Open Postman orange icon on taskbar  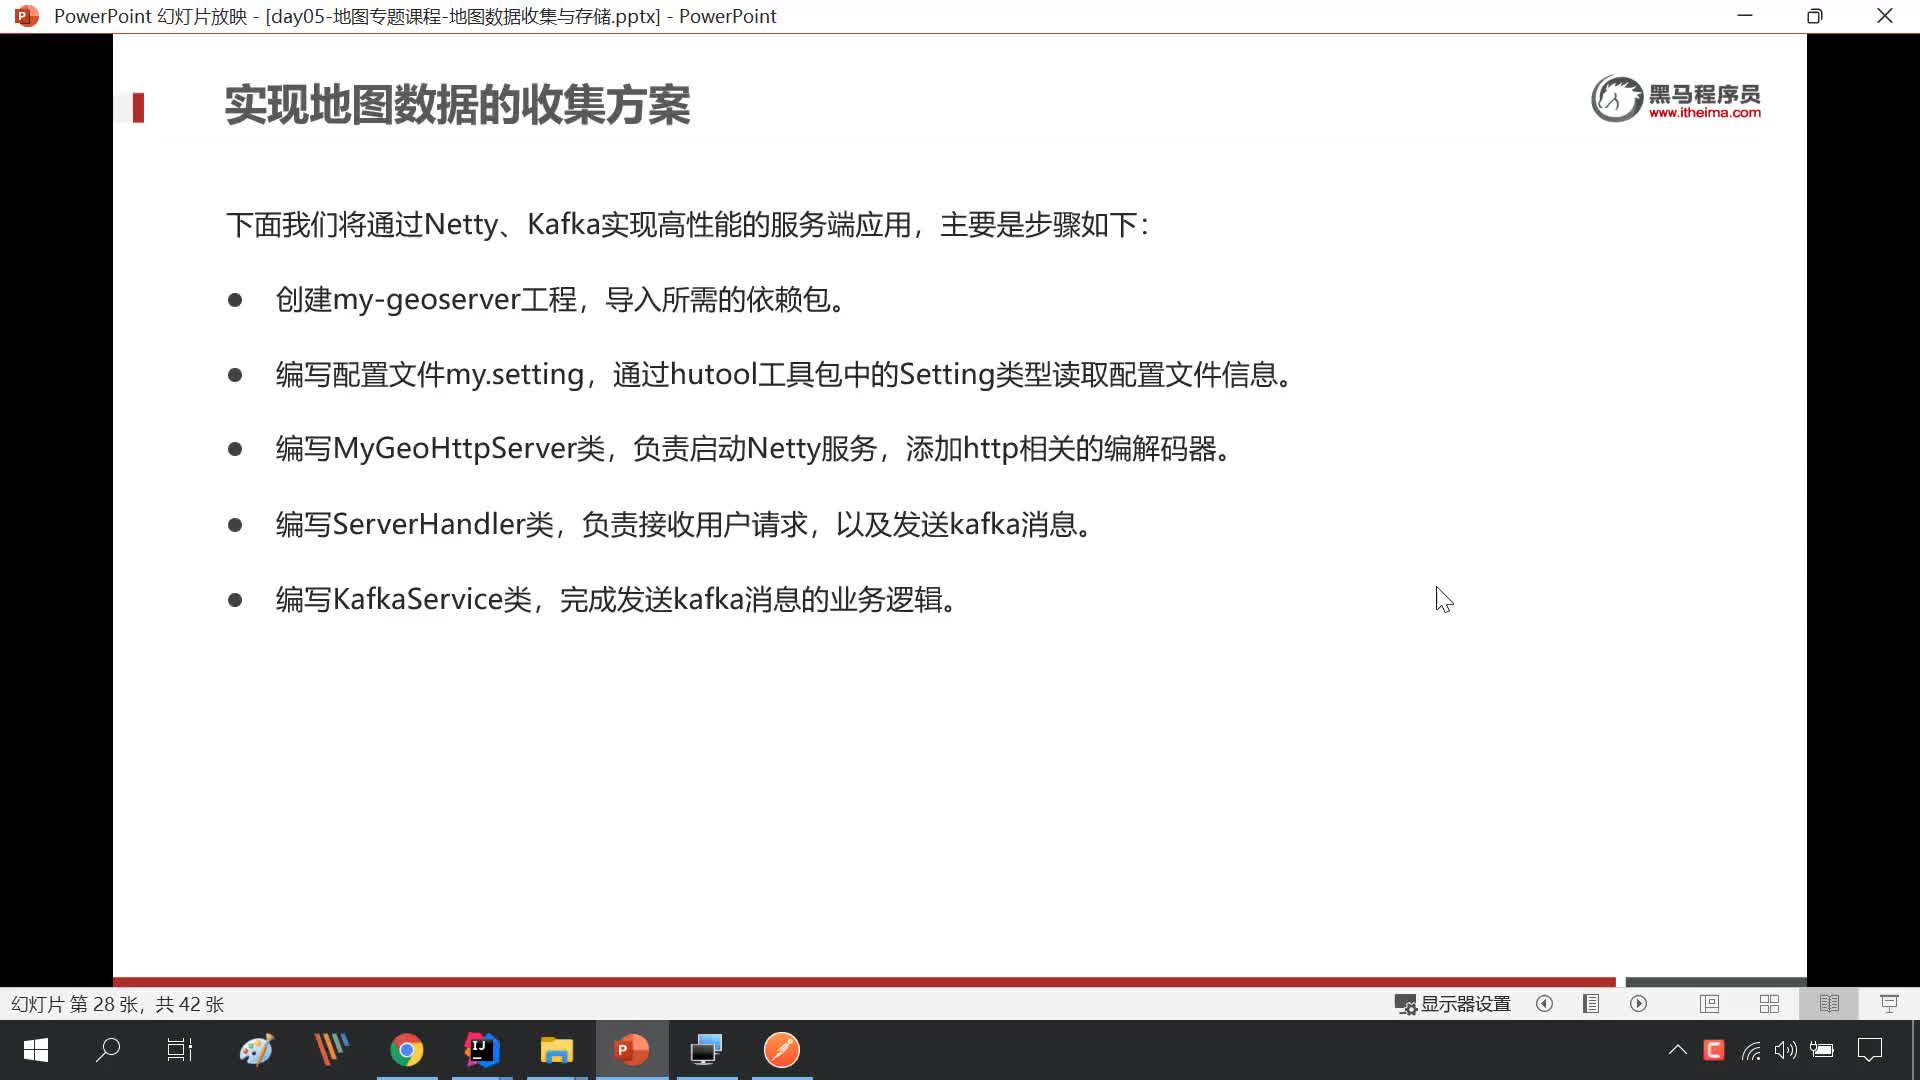coord(782,1050)
